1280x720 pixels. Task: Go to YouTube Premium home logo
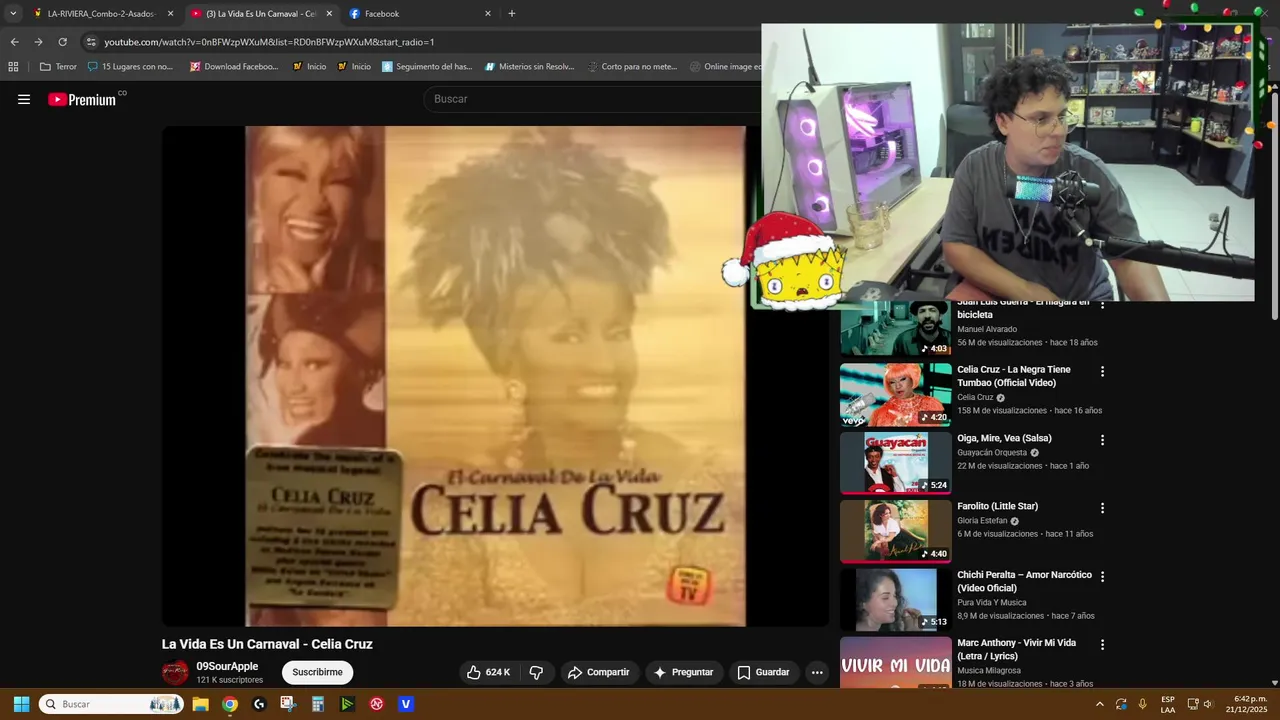[84, 99]
